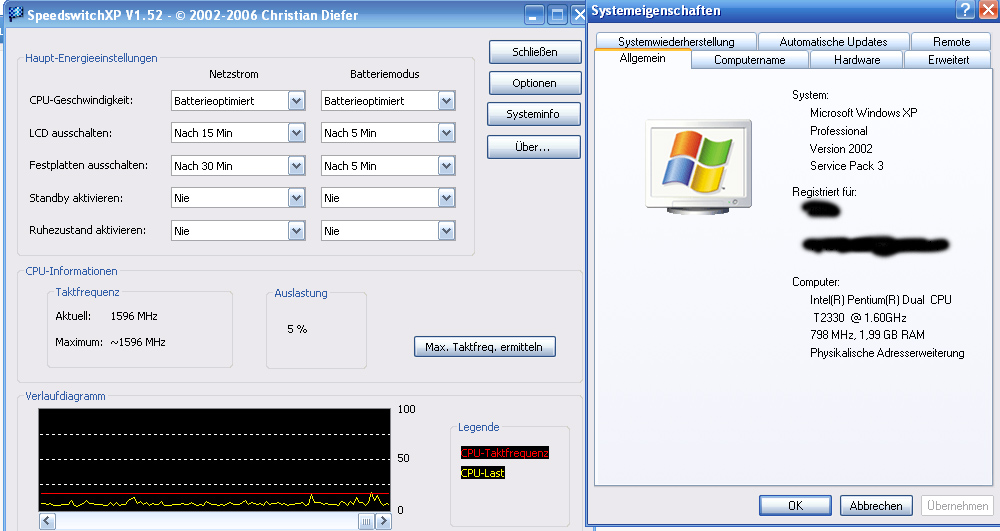This screenshot has width=1000, height=531.
Task: Click Abbrechen in Systemeigenschaften
Action: tap(876, 506)
